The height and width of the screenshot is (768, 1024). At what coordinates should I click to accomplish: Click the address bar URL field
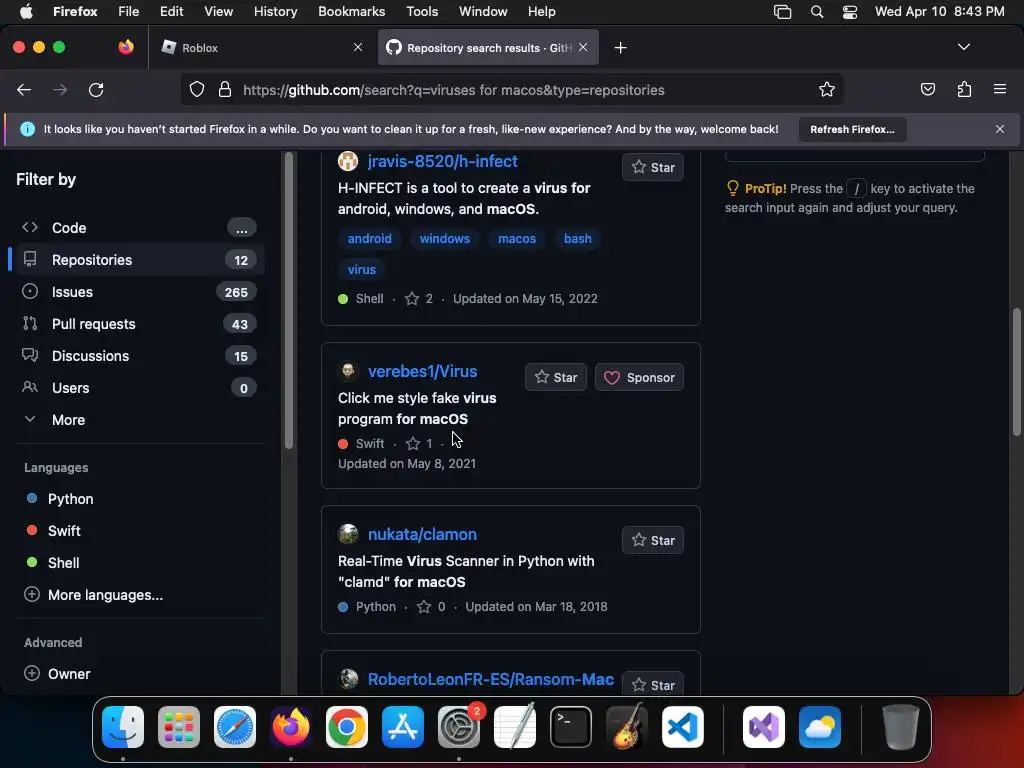point(511,90)
